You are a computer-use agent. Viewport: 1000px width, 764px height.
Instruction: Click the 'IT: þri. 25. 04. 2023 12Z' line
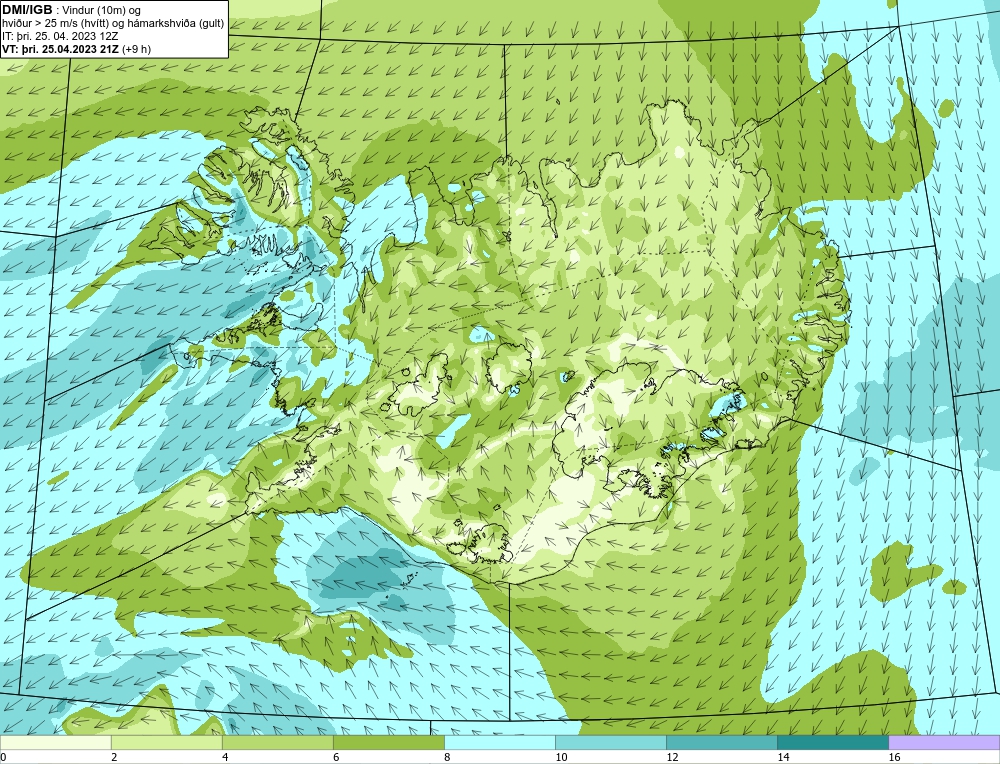60,36
